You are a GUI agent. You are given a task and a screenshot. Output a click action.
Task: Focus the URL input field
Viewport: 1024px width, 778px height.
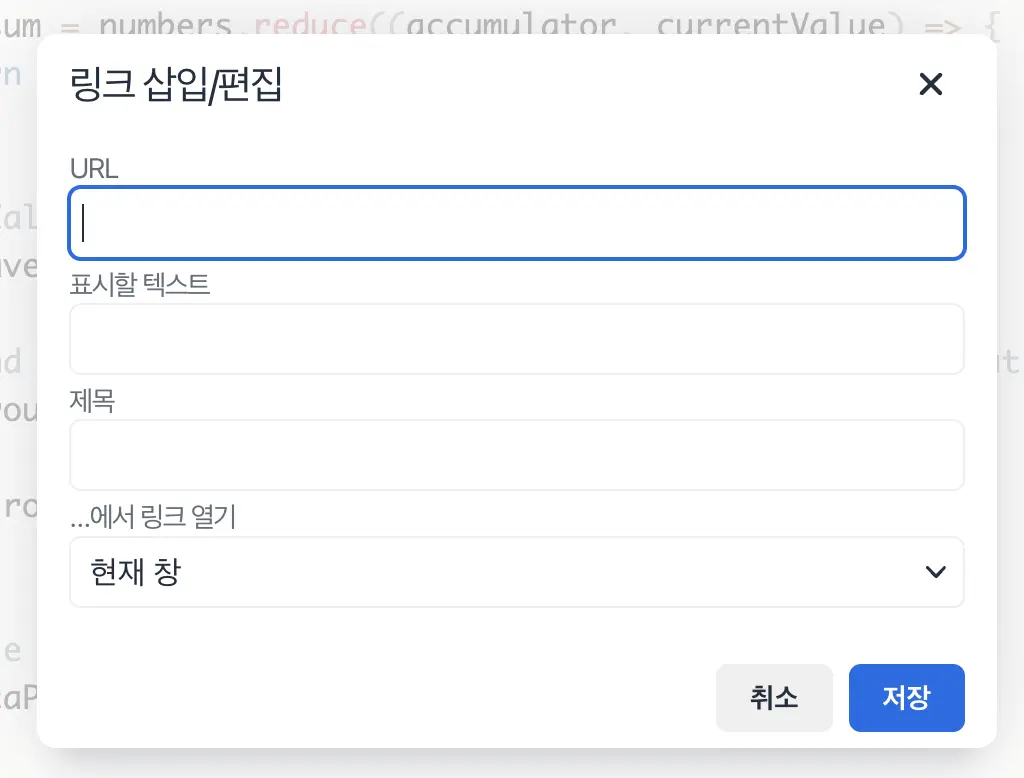(517, 222)
